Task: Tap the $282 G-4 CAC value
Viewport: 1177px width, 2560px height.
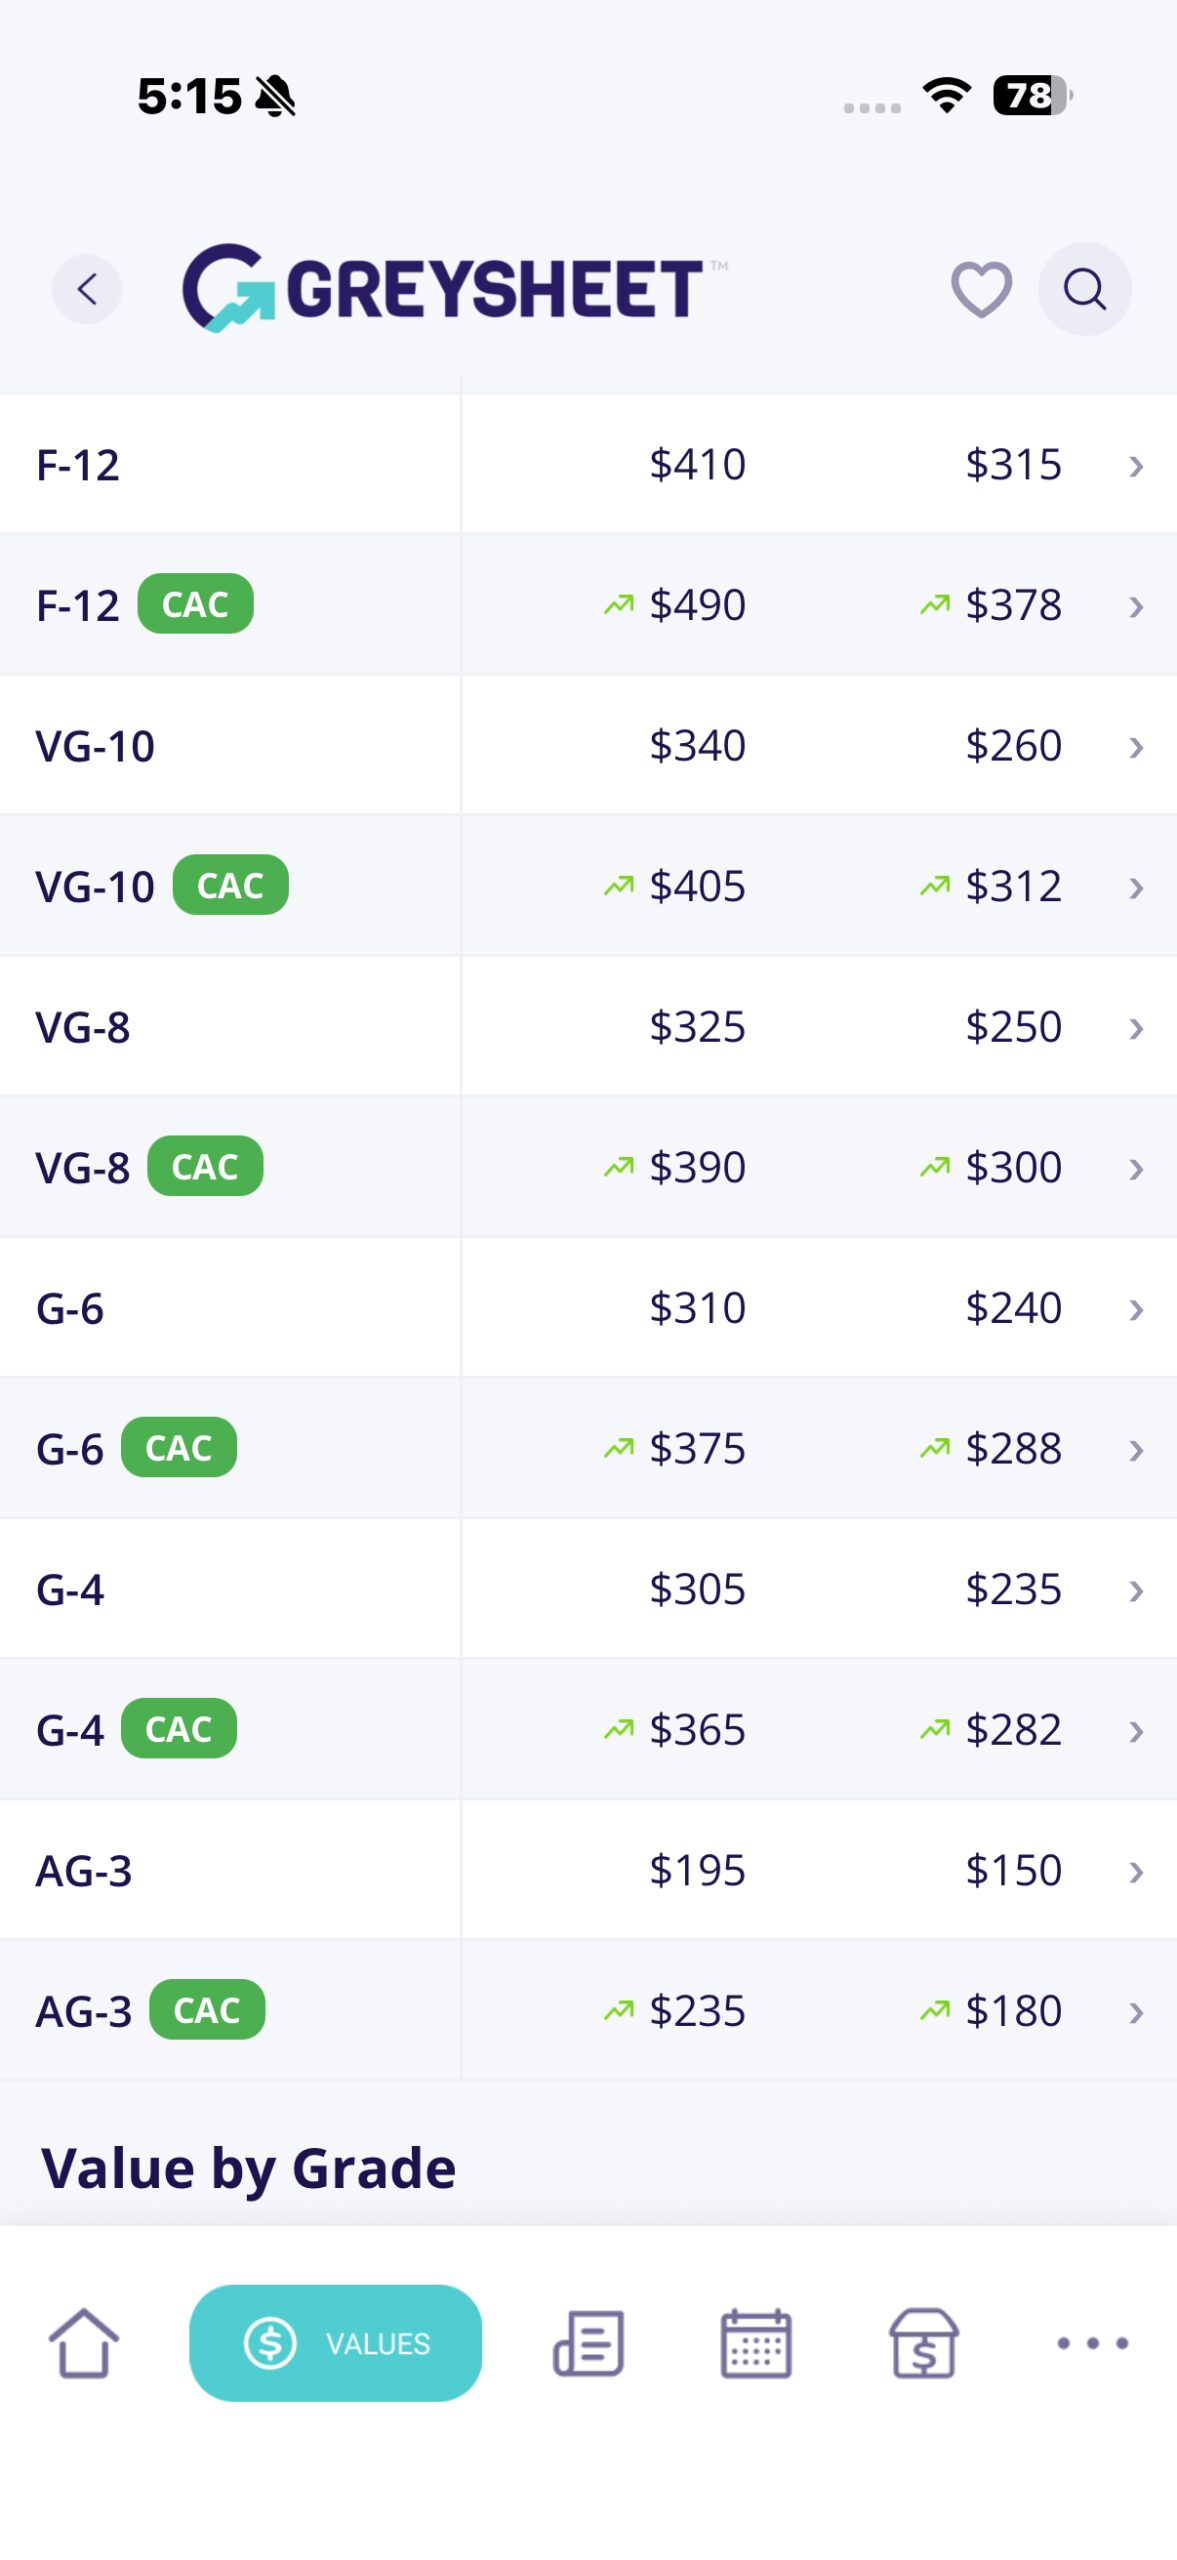Action: click(x=1013, y=1730)
